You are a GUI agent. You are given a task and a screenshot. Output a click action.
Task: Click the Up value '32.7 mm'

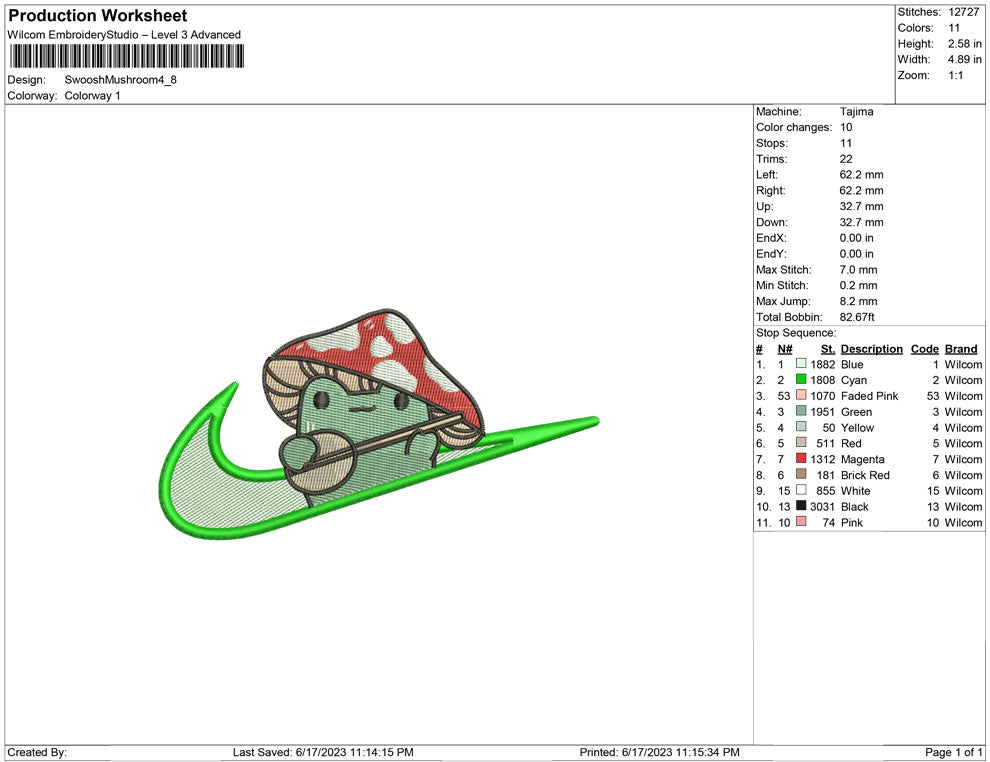pyautogui.click(x=862, y=206)
